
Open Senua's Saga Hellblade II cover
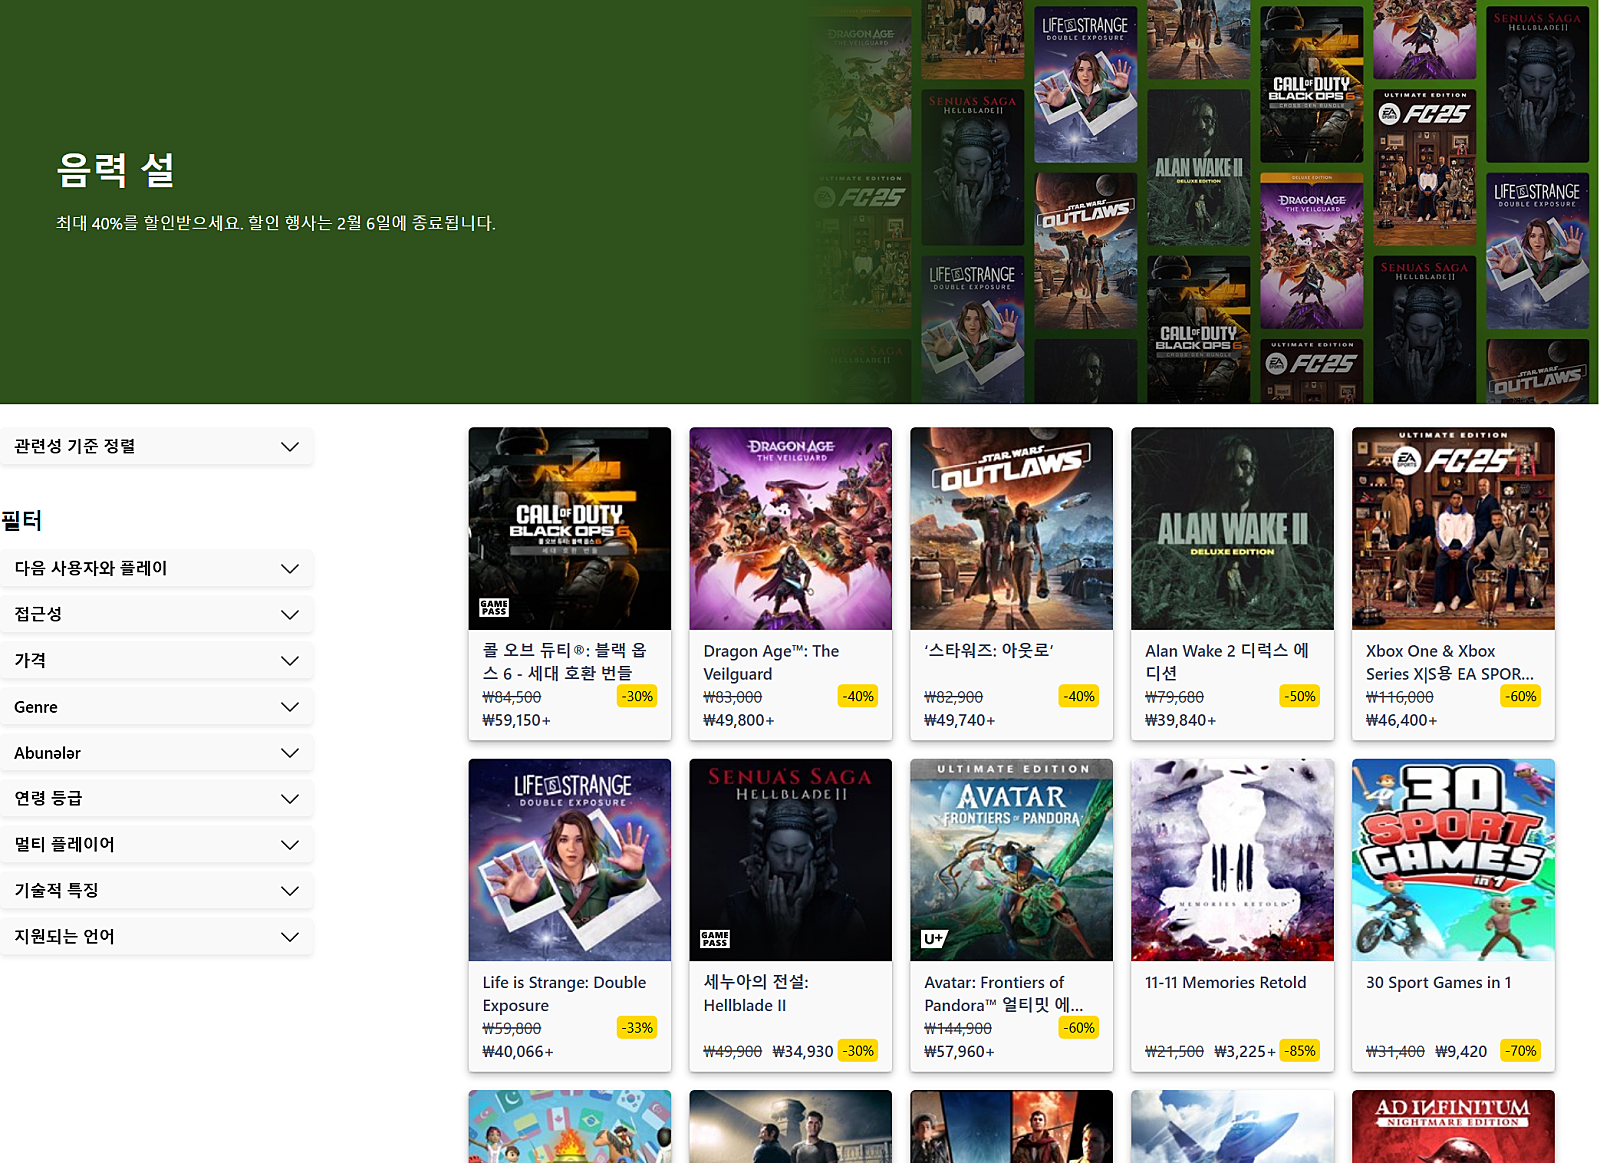[x=791, y=860]
